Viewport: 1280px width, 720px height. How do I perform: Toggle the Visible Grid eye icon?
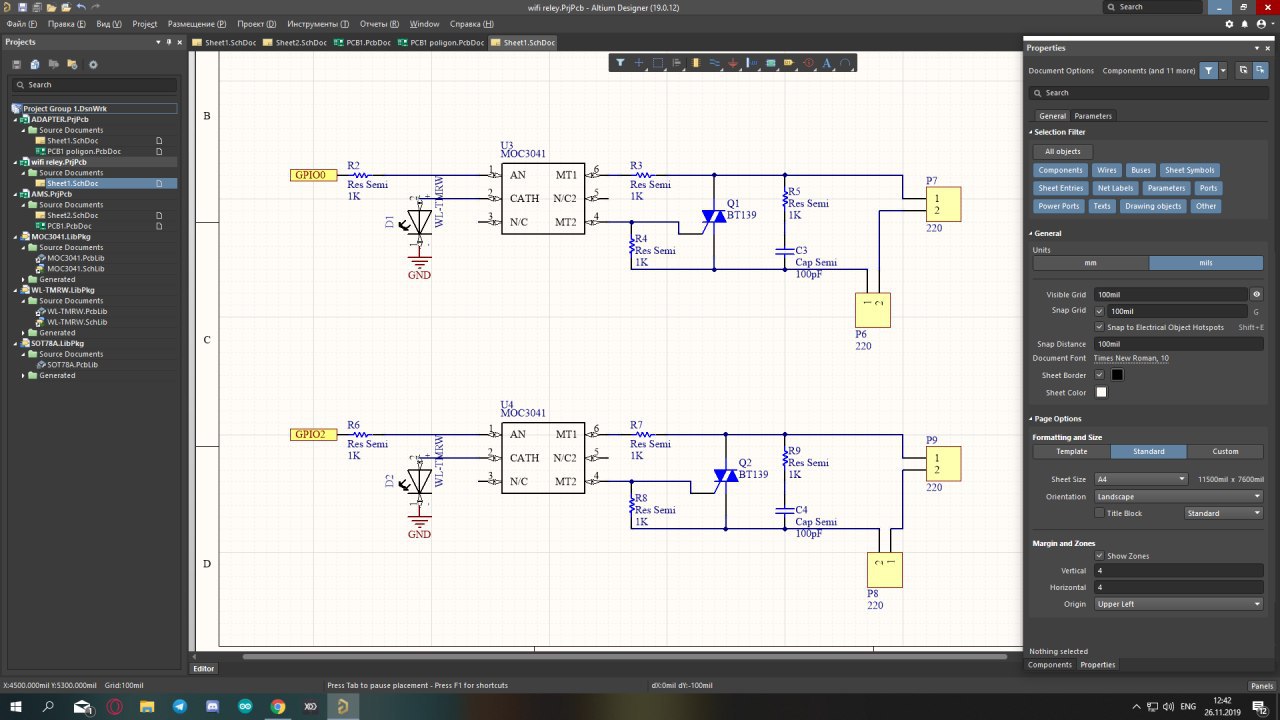click(1256, 295)
